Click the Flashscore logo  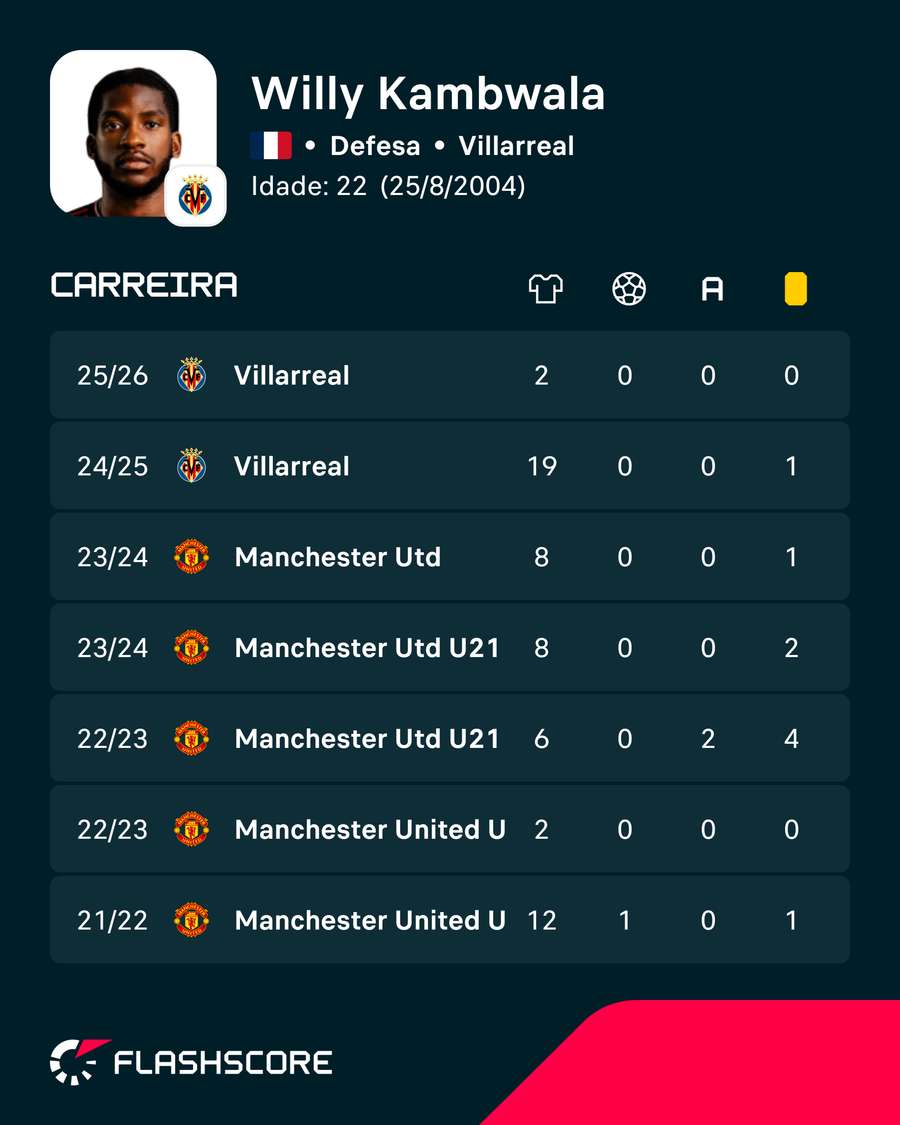(191, 1062)
